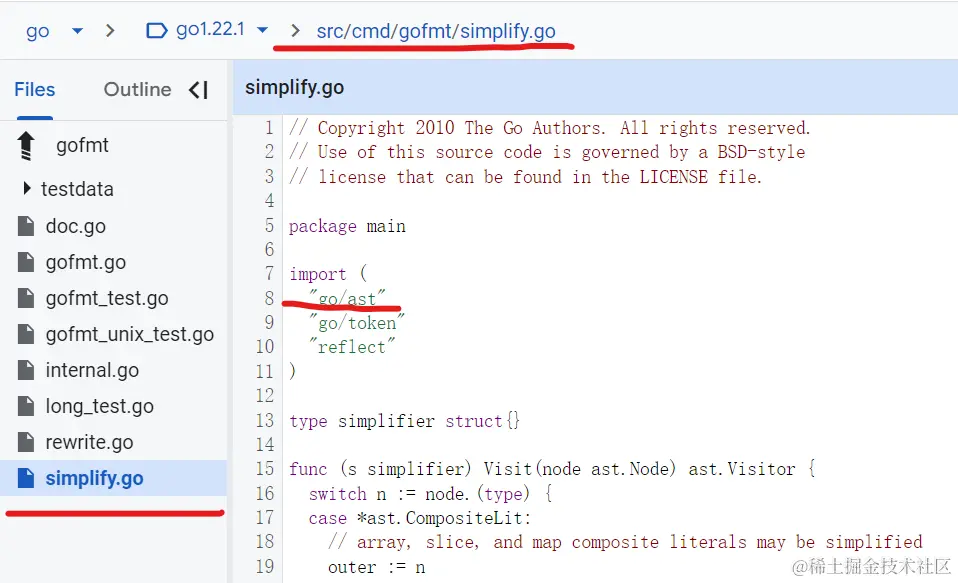Image resolution: width=958 pixels, height=583 pixels.
Task: Click line number 8 in gutter
Action: pos(269,298)
